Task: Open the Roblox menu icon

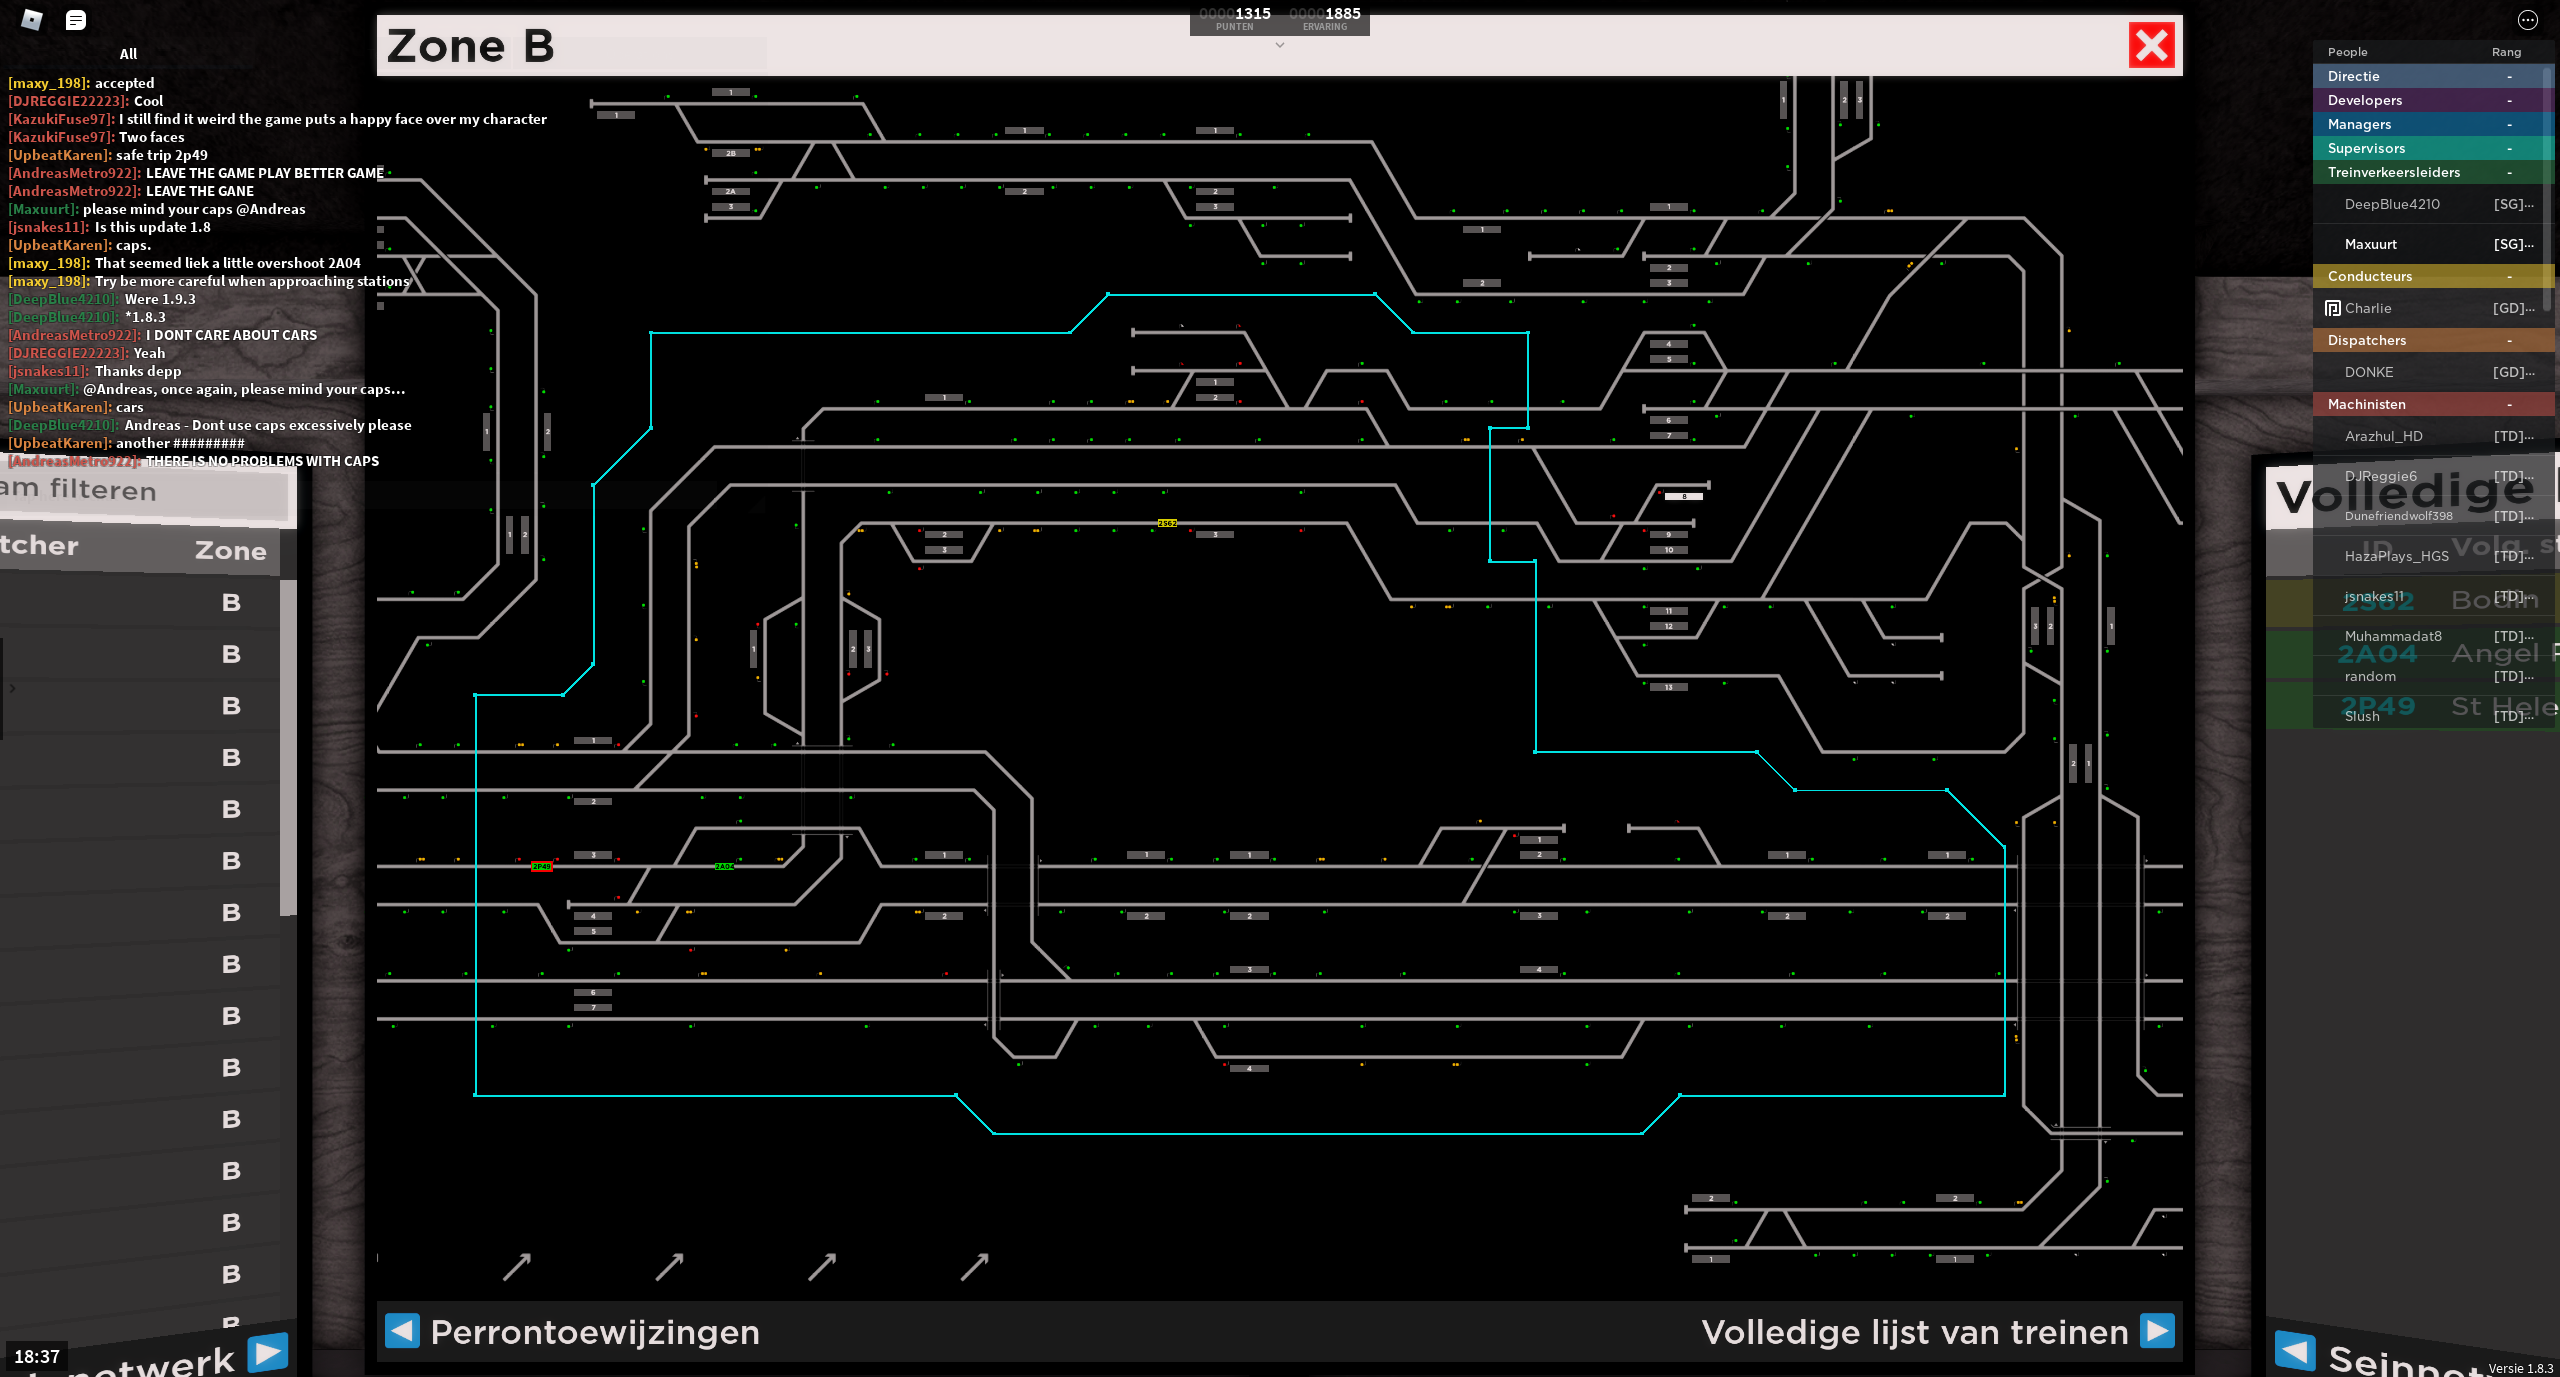Action: pyautogui.click(x=32, y=20)
